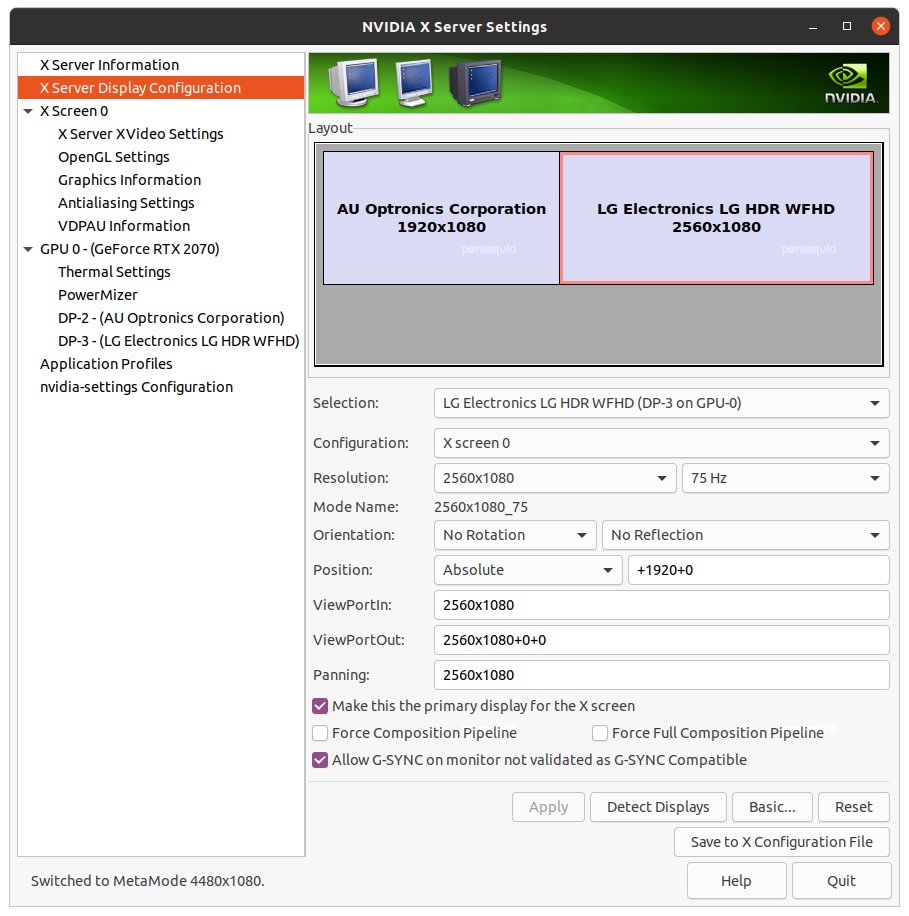Click the Panning field
Screen dimensions: 909x916
coord(661,675)
